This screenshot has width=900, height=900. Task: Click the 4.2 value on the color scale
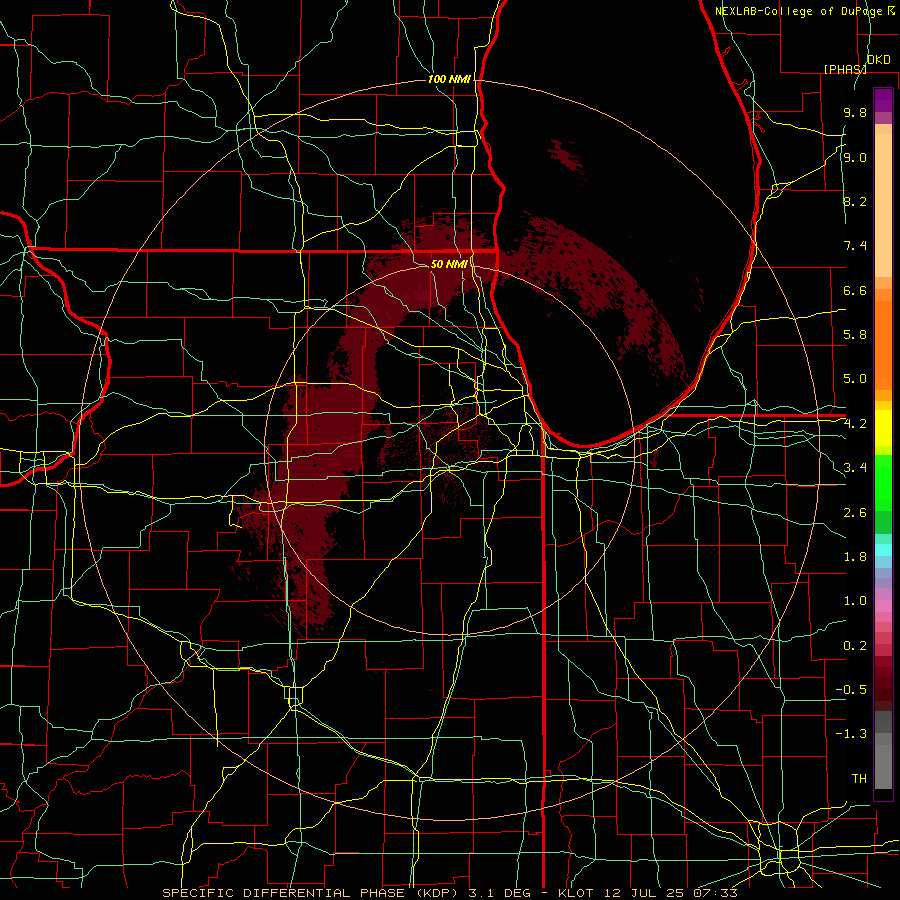point(855,424)
